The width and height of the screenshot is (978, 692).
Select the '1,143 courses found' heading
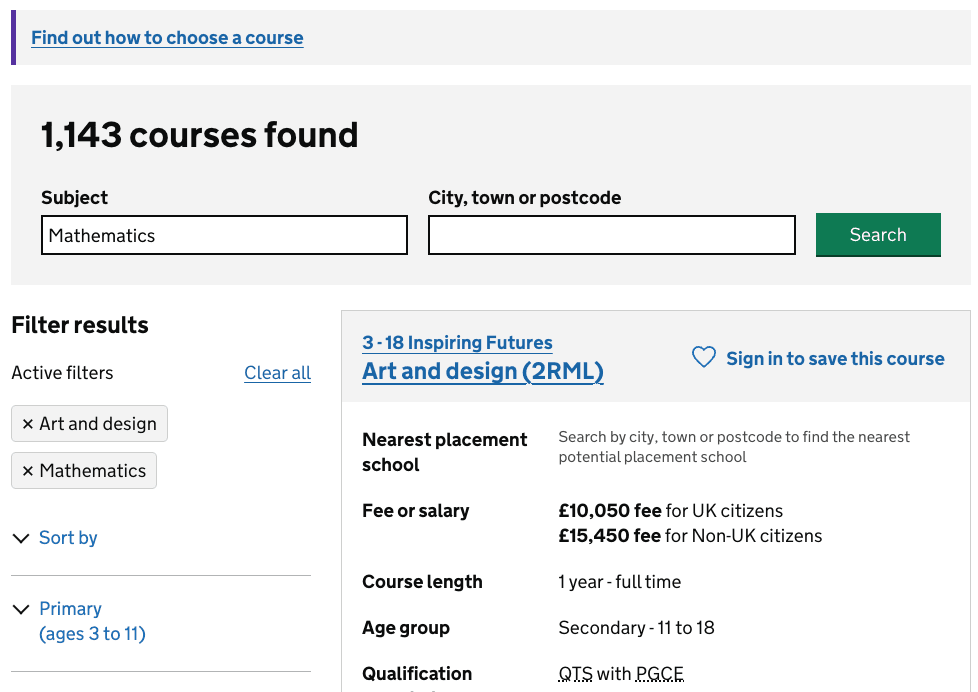(200, 135)
